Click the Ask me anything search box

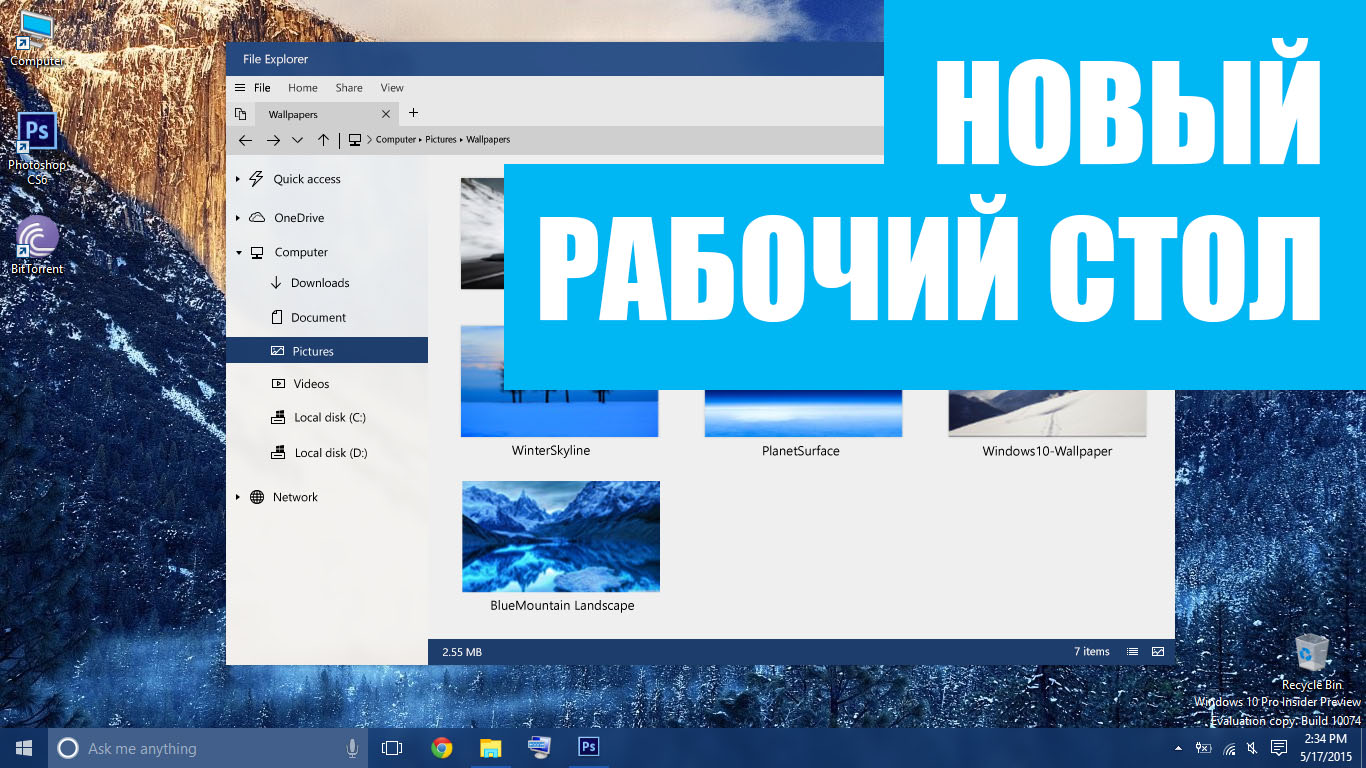(x=207, y=748)
